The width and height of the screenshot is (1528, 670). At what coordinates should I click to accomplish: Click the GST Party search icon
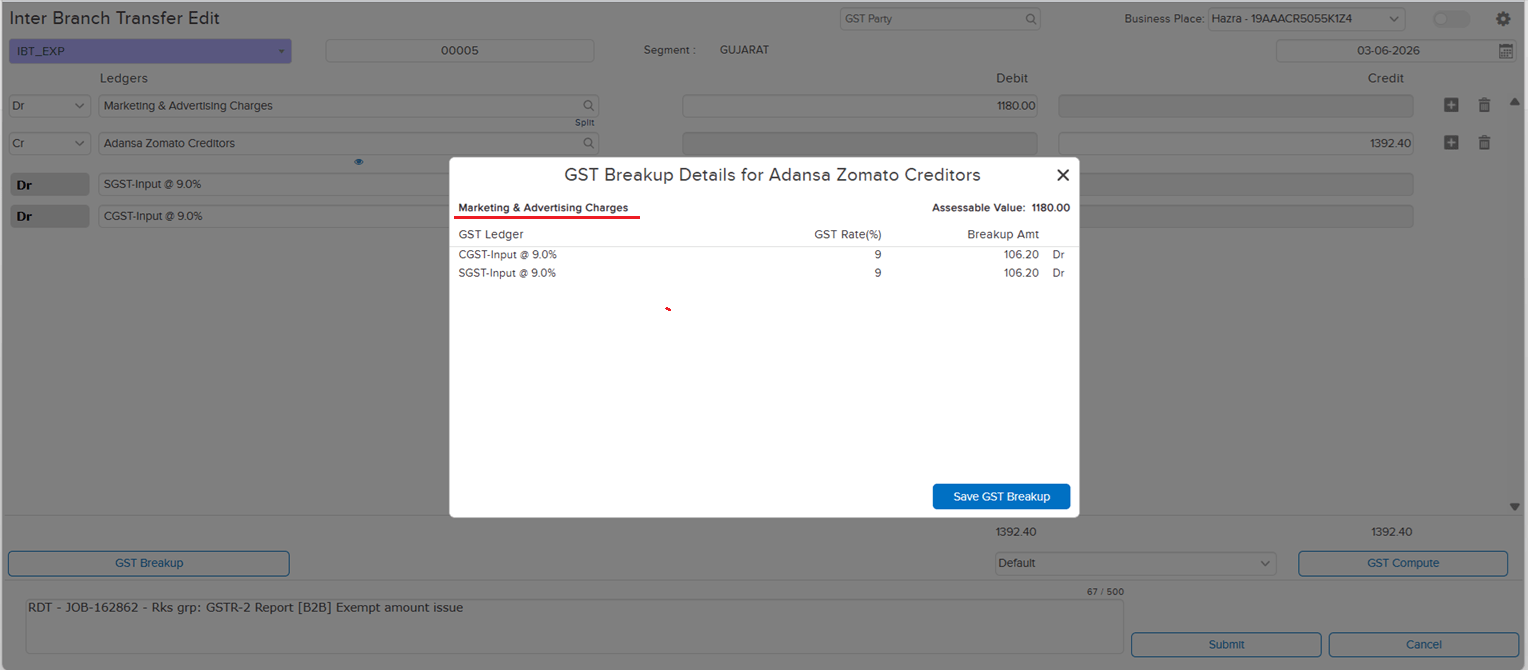[x=1030, y=19]
